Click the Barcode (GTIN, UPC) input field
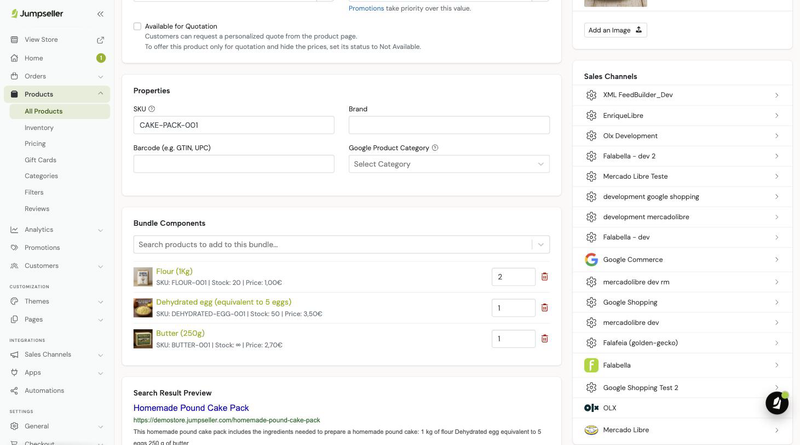Screen dimensions: 800x445 point(234,164)
